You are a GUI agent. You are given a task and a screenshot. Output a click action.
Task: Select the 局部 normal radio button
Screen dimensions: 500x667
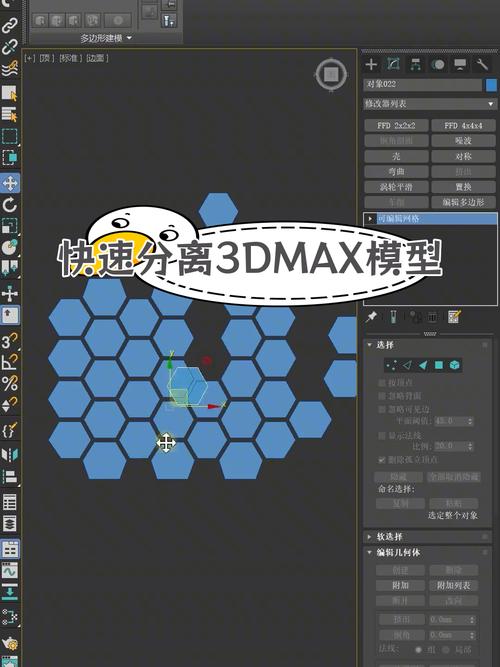coord(446,650)
